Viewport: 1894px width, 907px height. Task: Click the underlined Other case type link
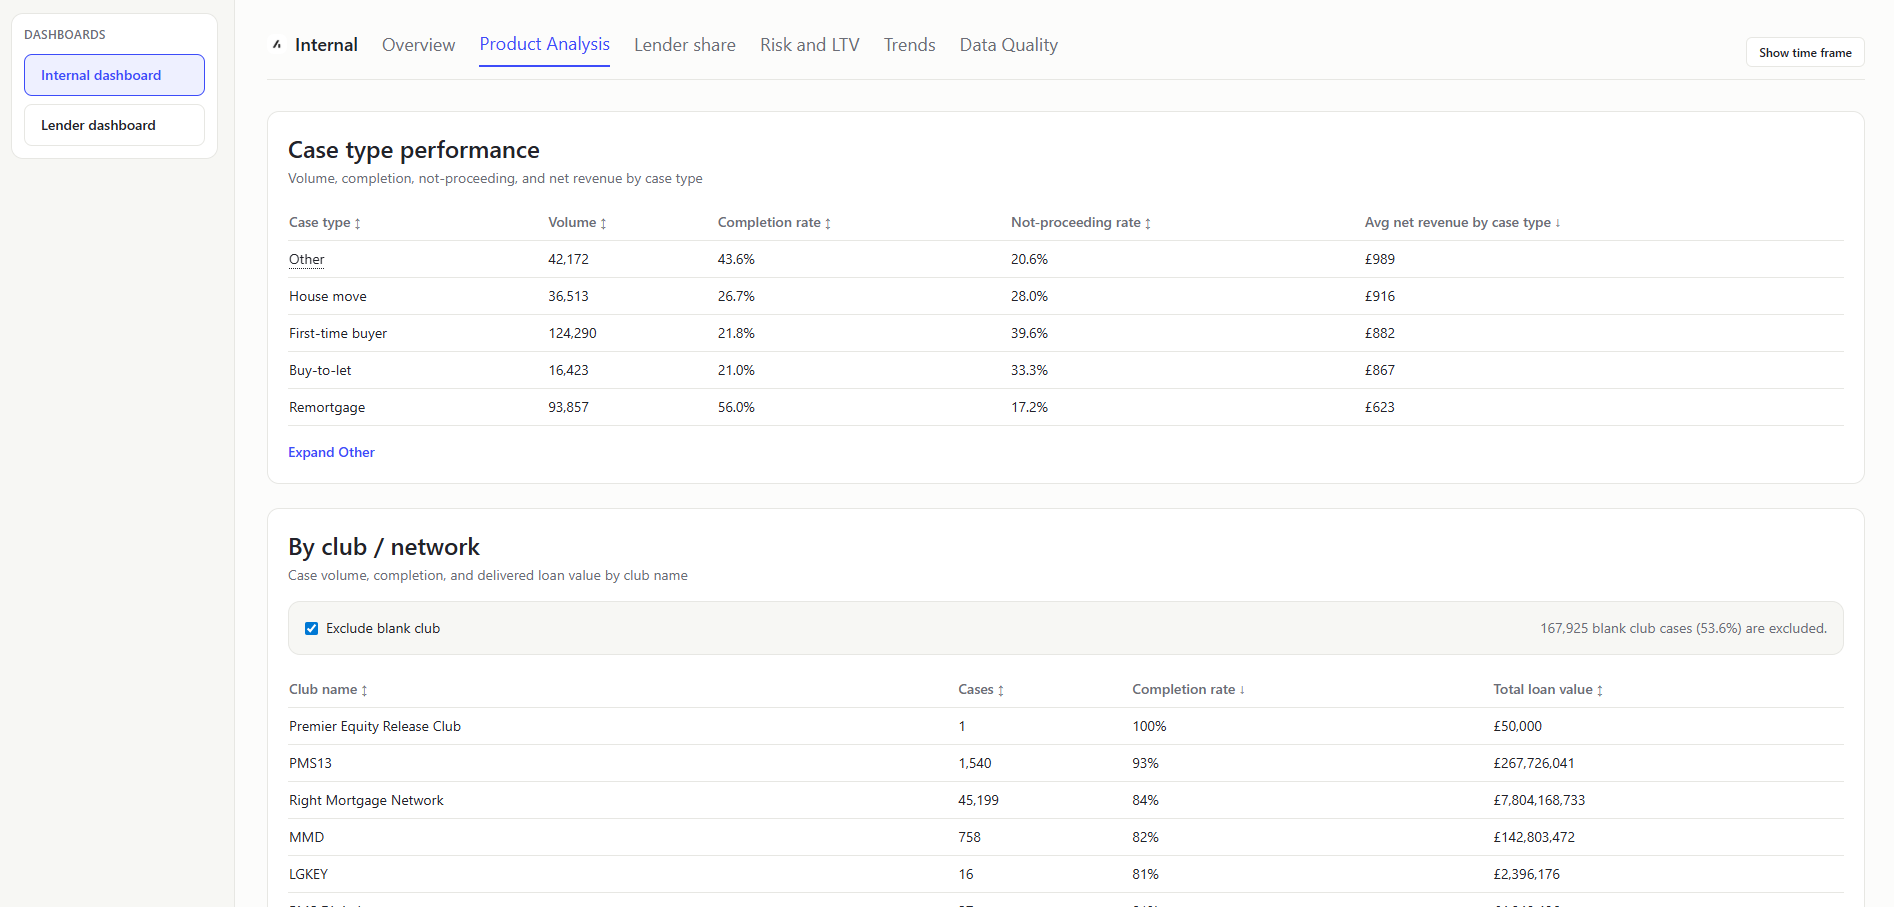point(305,259)
